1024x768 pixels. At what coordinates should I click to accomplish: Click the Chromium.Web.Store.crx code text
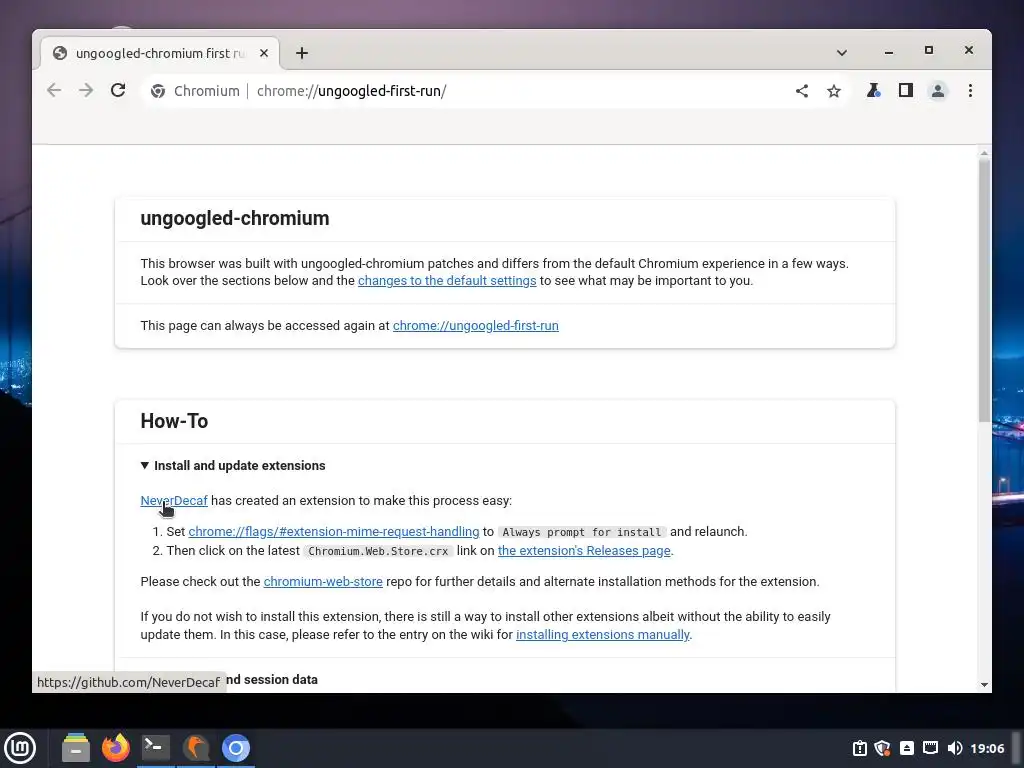pos(378,551)
